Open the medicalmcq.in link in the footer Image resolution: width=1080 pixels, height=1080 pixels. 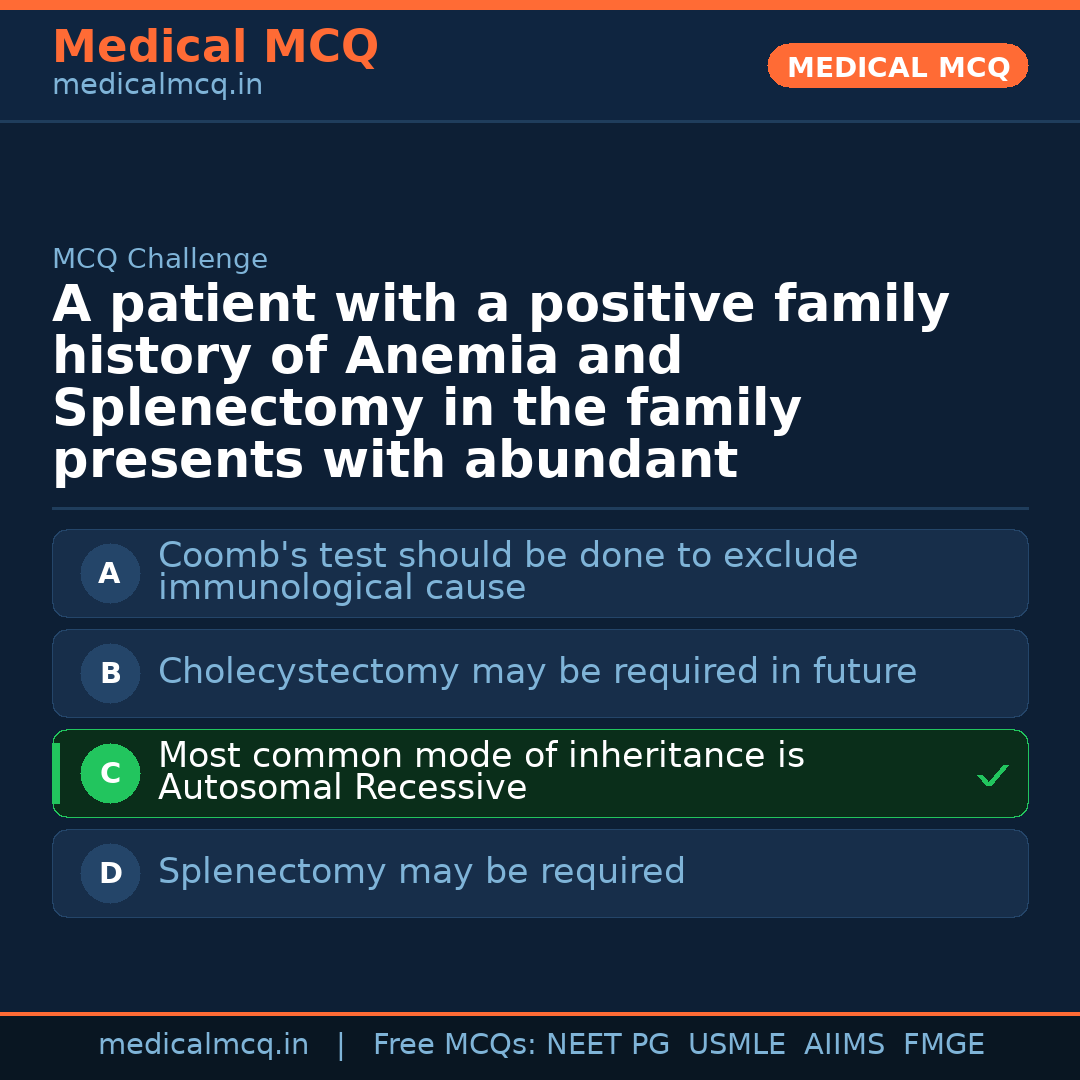(203, 1045)
